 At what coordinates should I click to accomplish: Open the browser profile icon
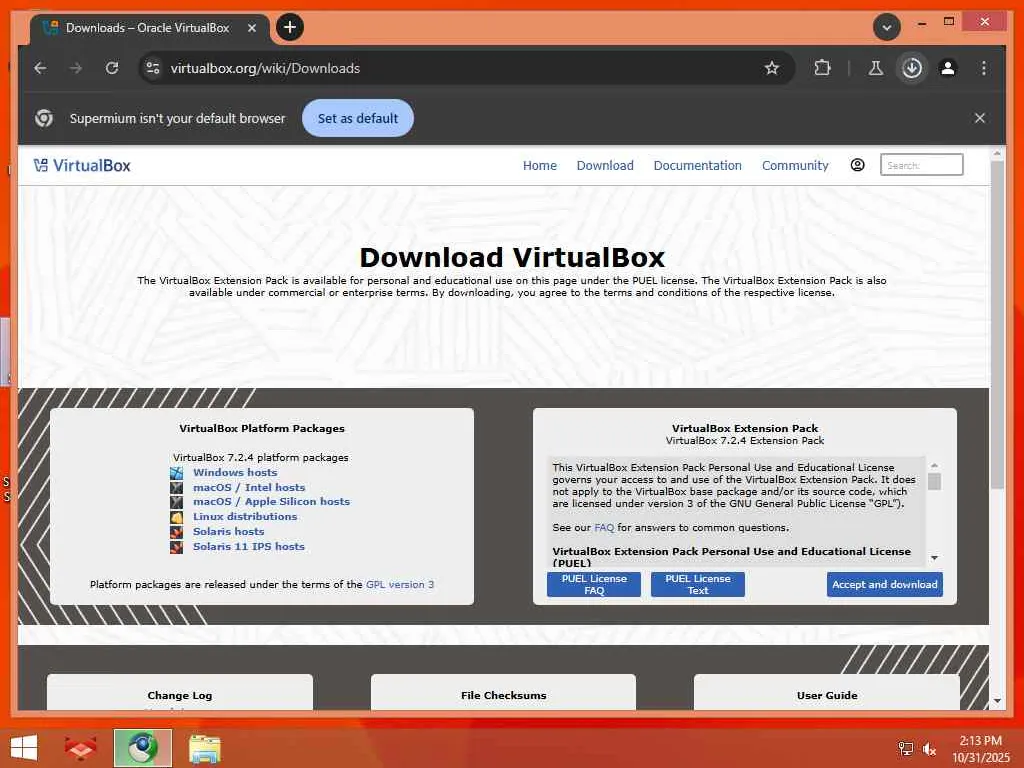[x=948, y=68]
